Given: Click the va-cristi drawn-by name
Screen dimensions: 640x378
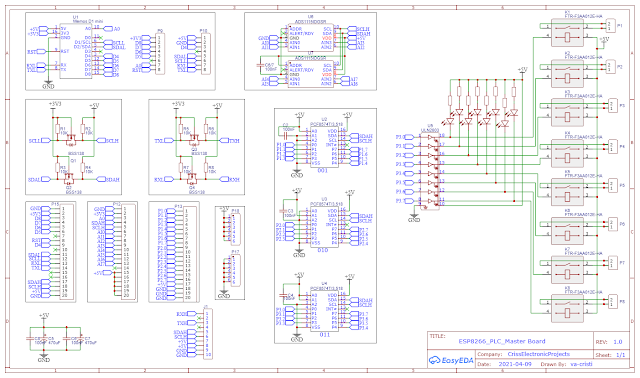Looking at the screenshot, I should tap(581, 364).
